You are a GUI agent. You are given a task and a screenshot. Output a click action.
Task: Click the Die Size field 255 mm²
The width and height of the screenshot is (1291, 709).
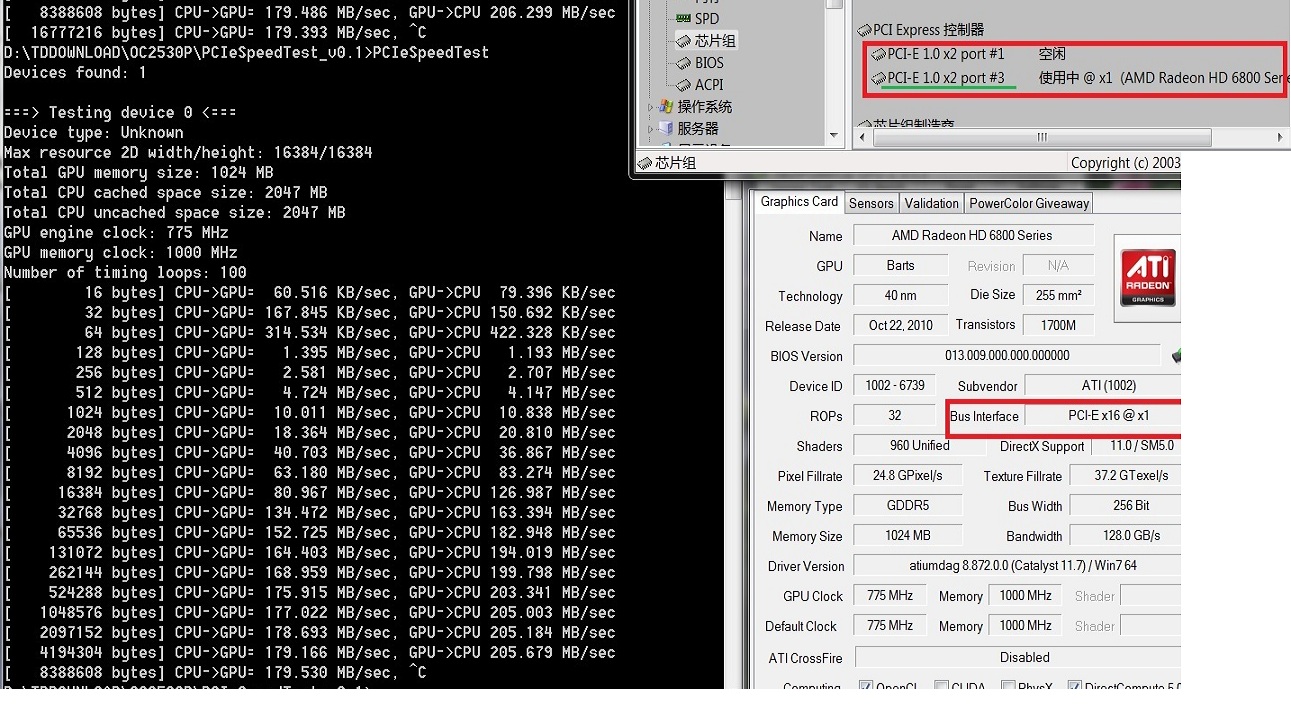click(1059, 295)
